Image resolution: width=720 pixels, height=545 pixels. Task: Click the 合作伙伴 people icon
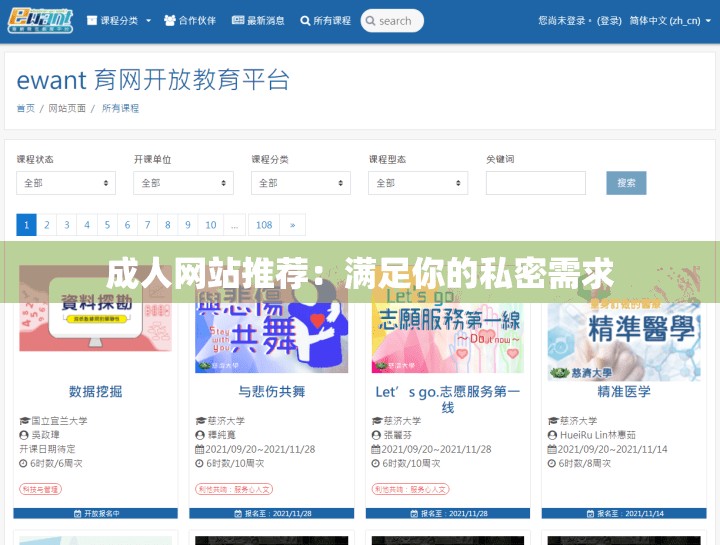pos(170,21)
